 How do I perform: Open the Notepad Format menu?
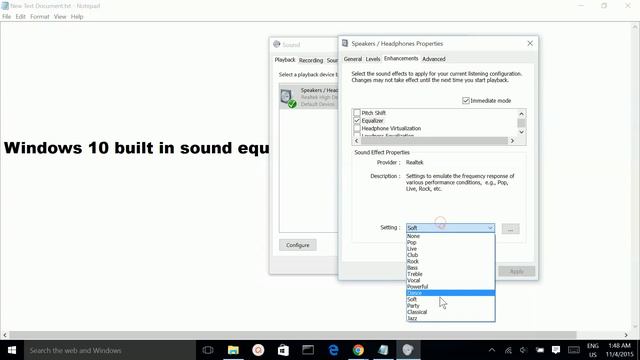40,17
